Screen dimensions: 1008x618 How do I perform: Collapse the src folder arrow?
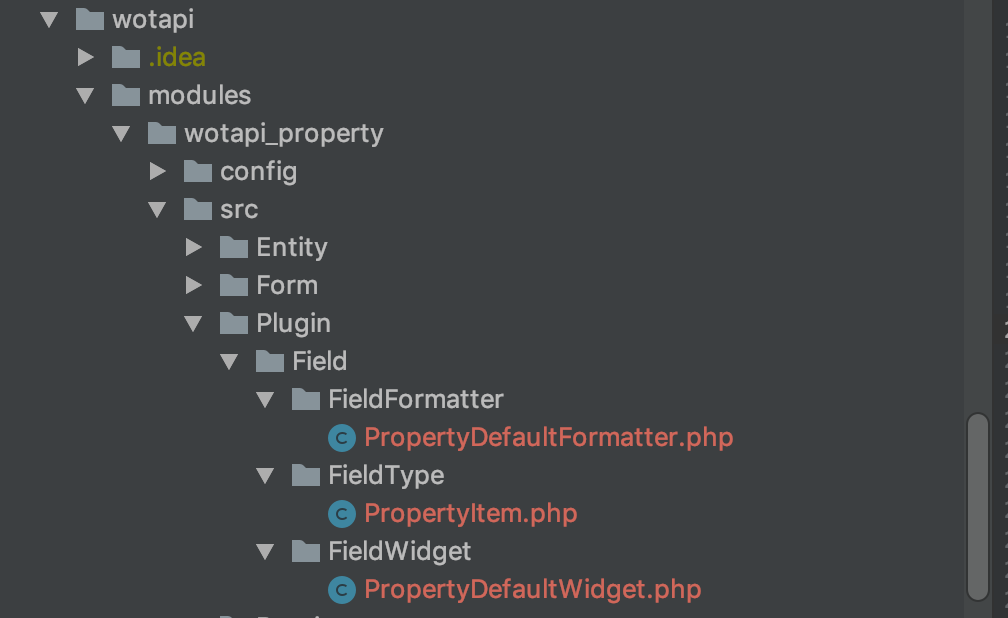(x=158, y=210)
